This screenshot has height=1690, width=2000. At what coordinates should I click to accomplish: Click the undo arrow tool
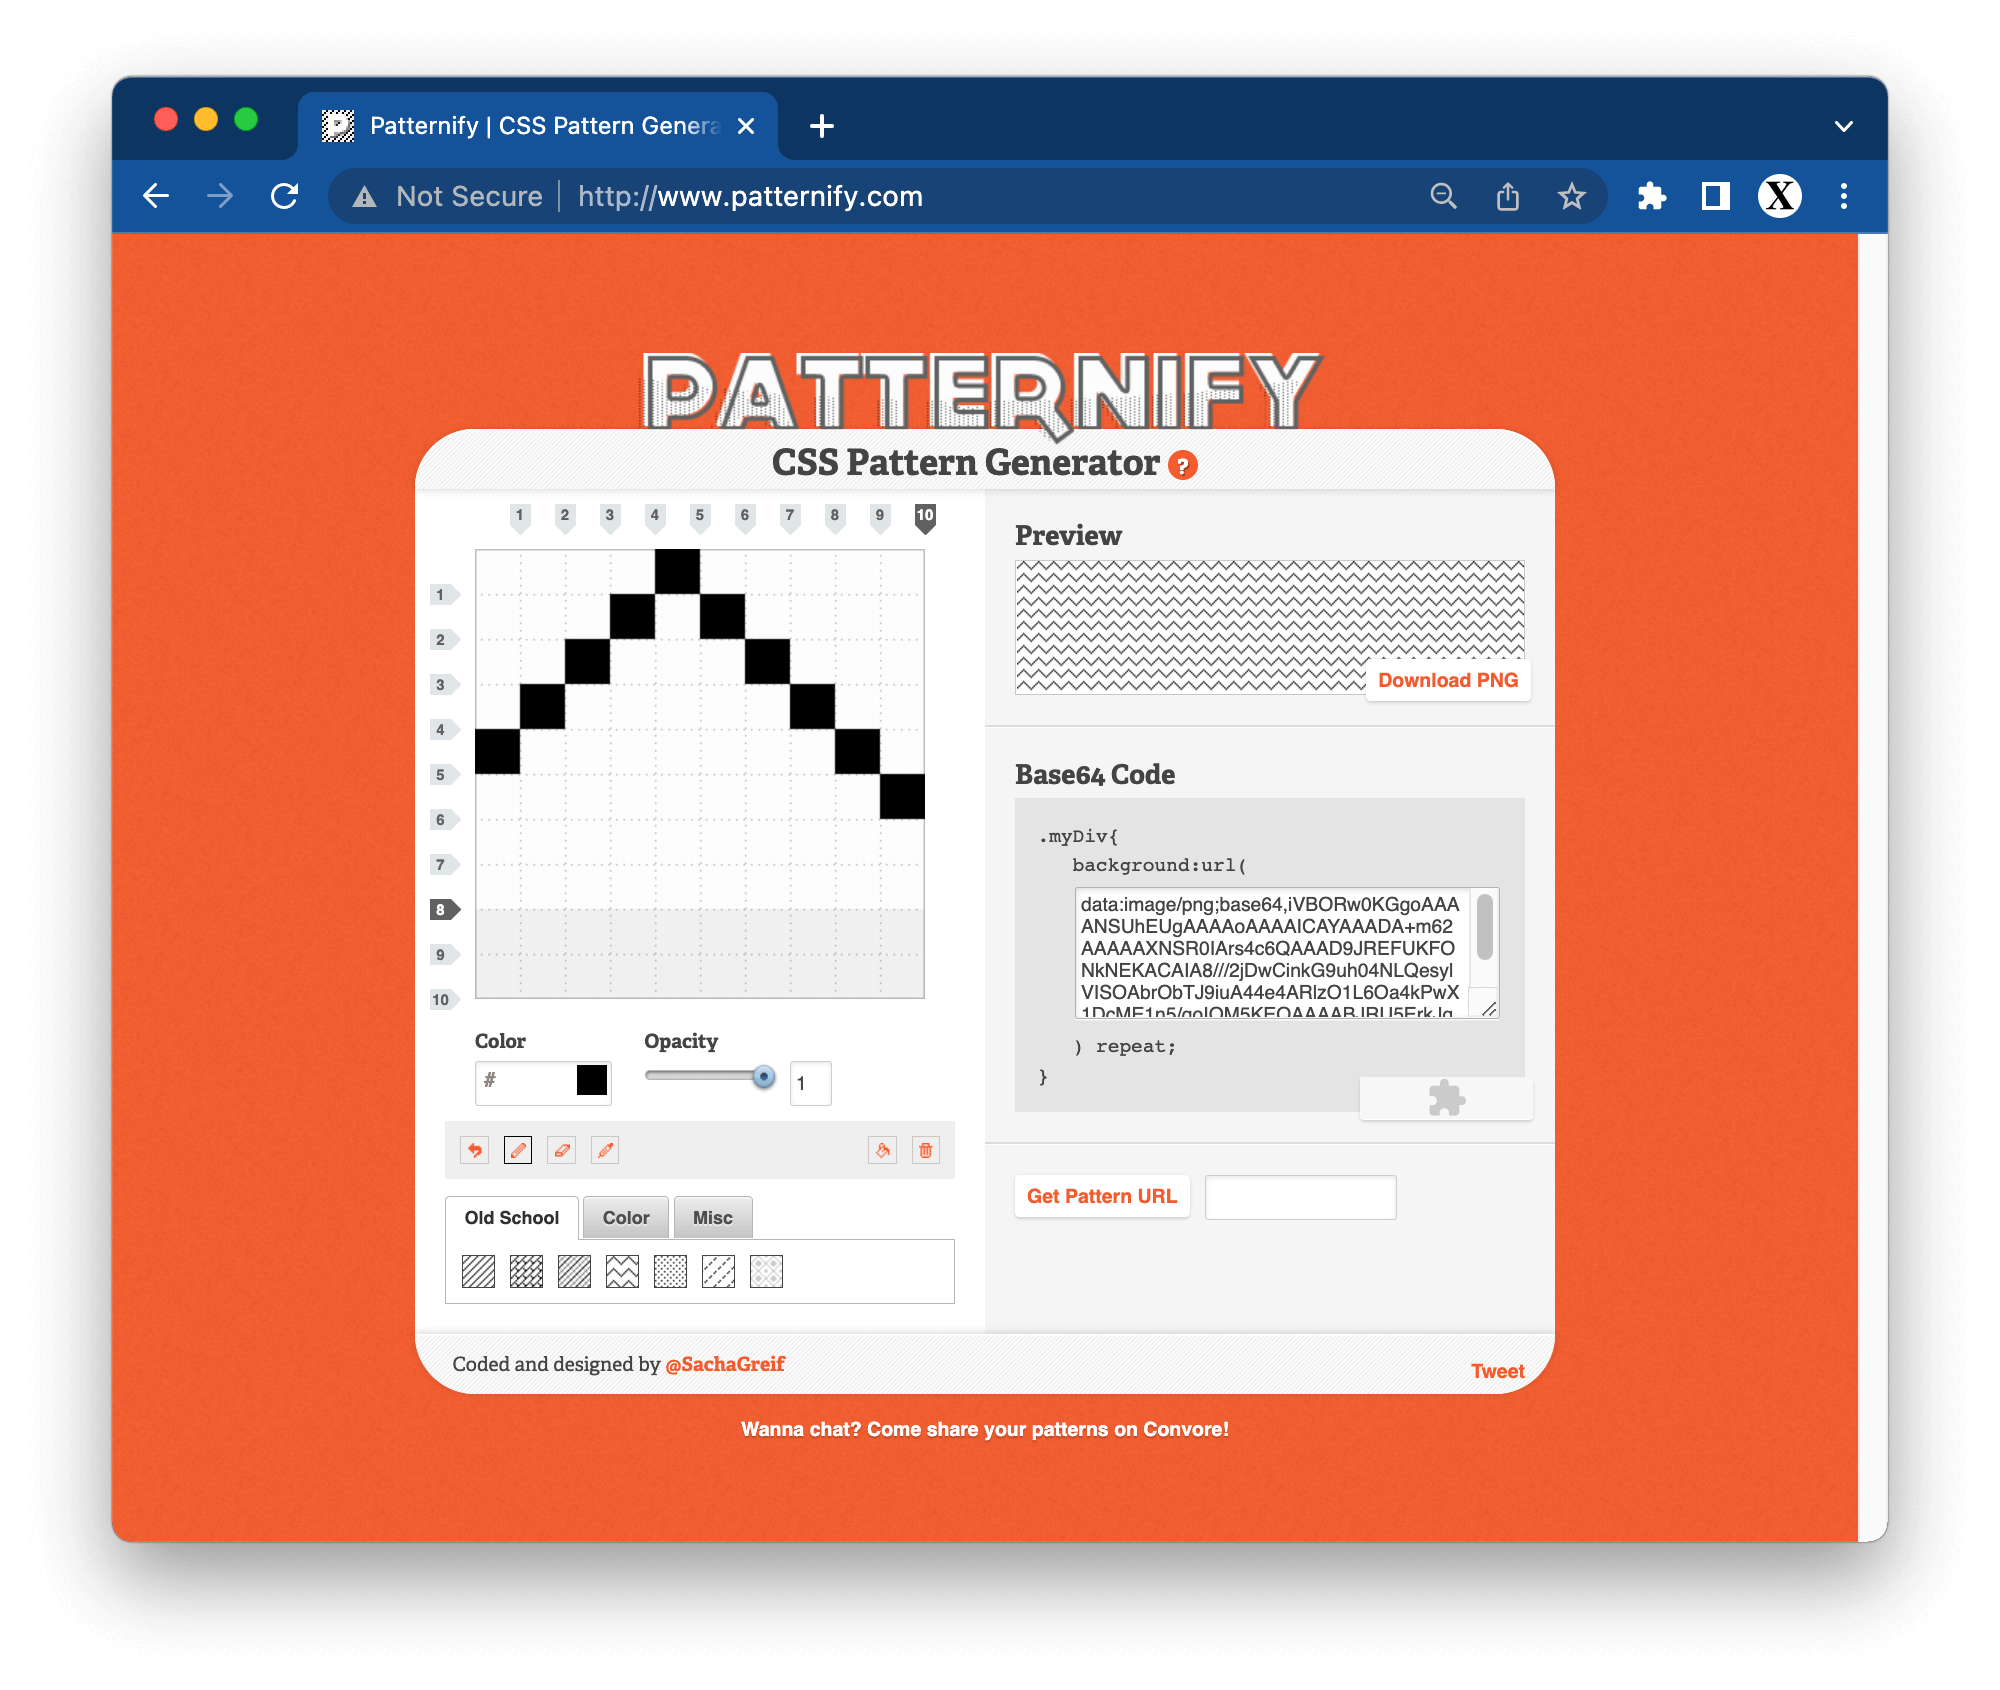click(475, 1150)
